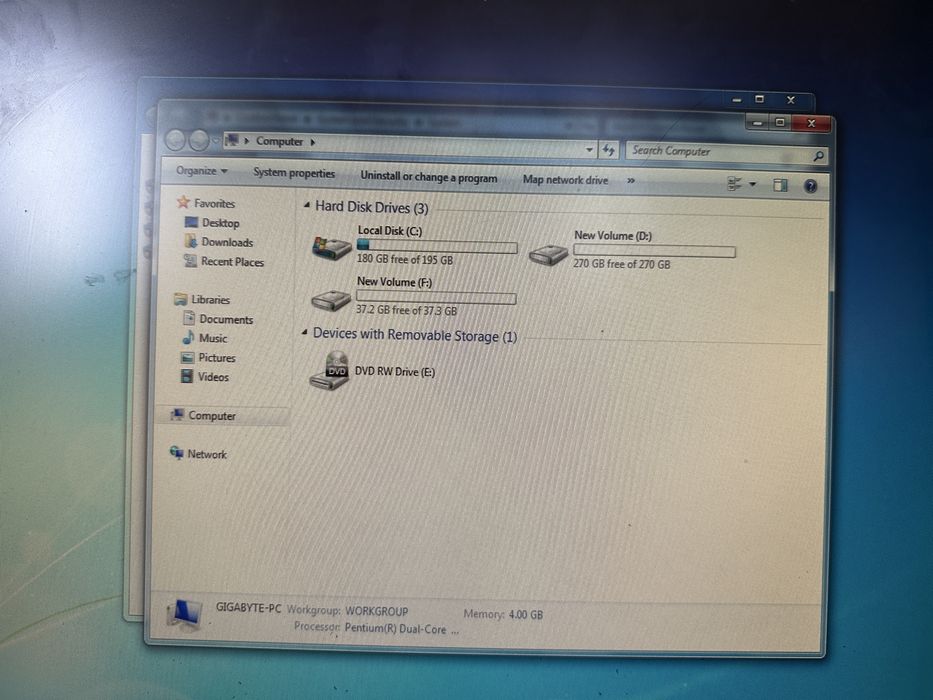Click the arrow before Computer in breadcrumb
Image resolution: width=933 pixels, height=700 pixels.
click(x=247, y=141)
